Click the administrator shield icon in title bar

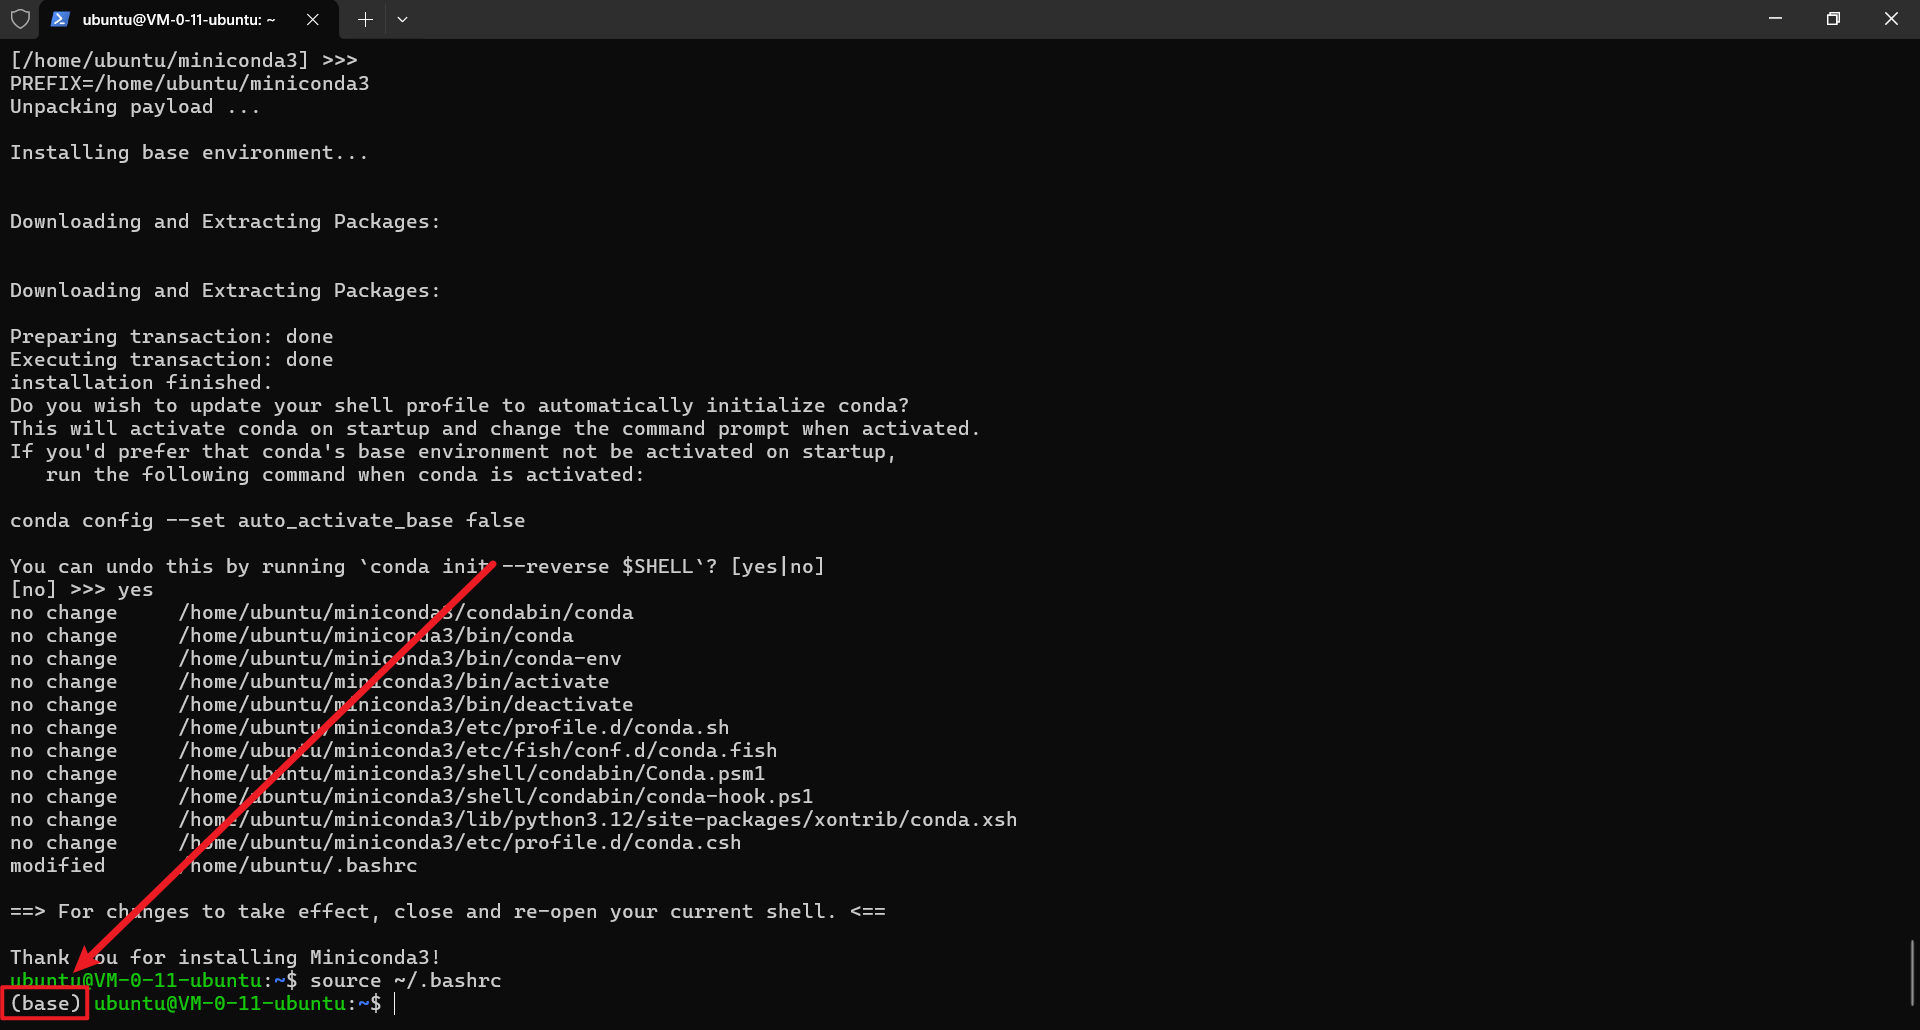(20, 19)
